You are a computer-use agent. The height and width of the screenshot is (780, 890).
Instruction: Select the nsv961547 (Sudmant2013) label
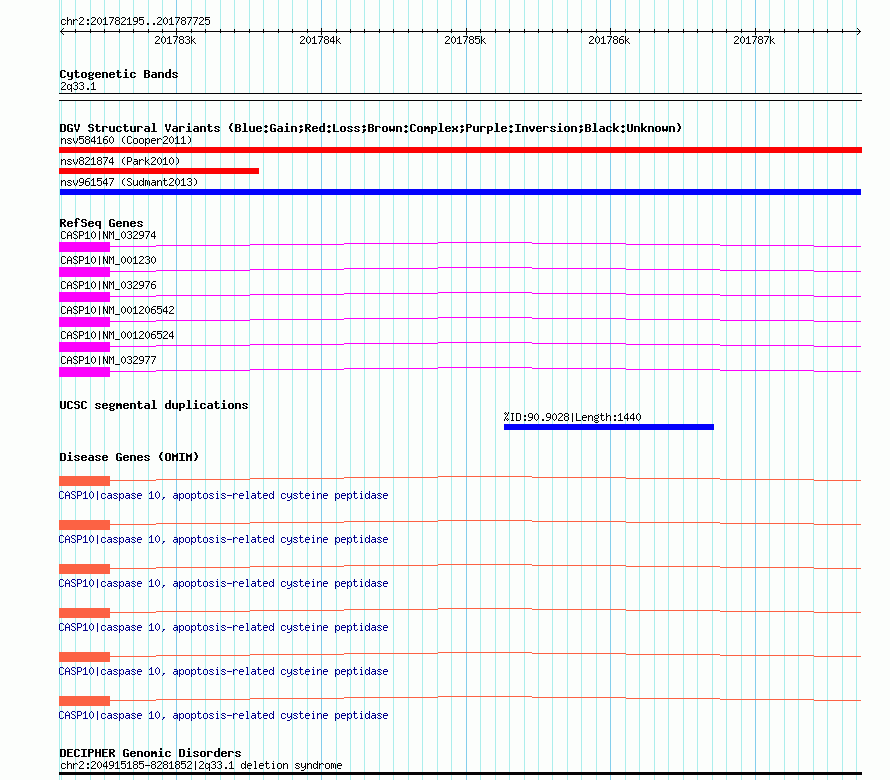(129, 182)
